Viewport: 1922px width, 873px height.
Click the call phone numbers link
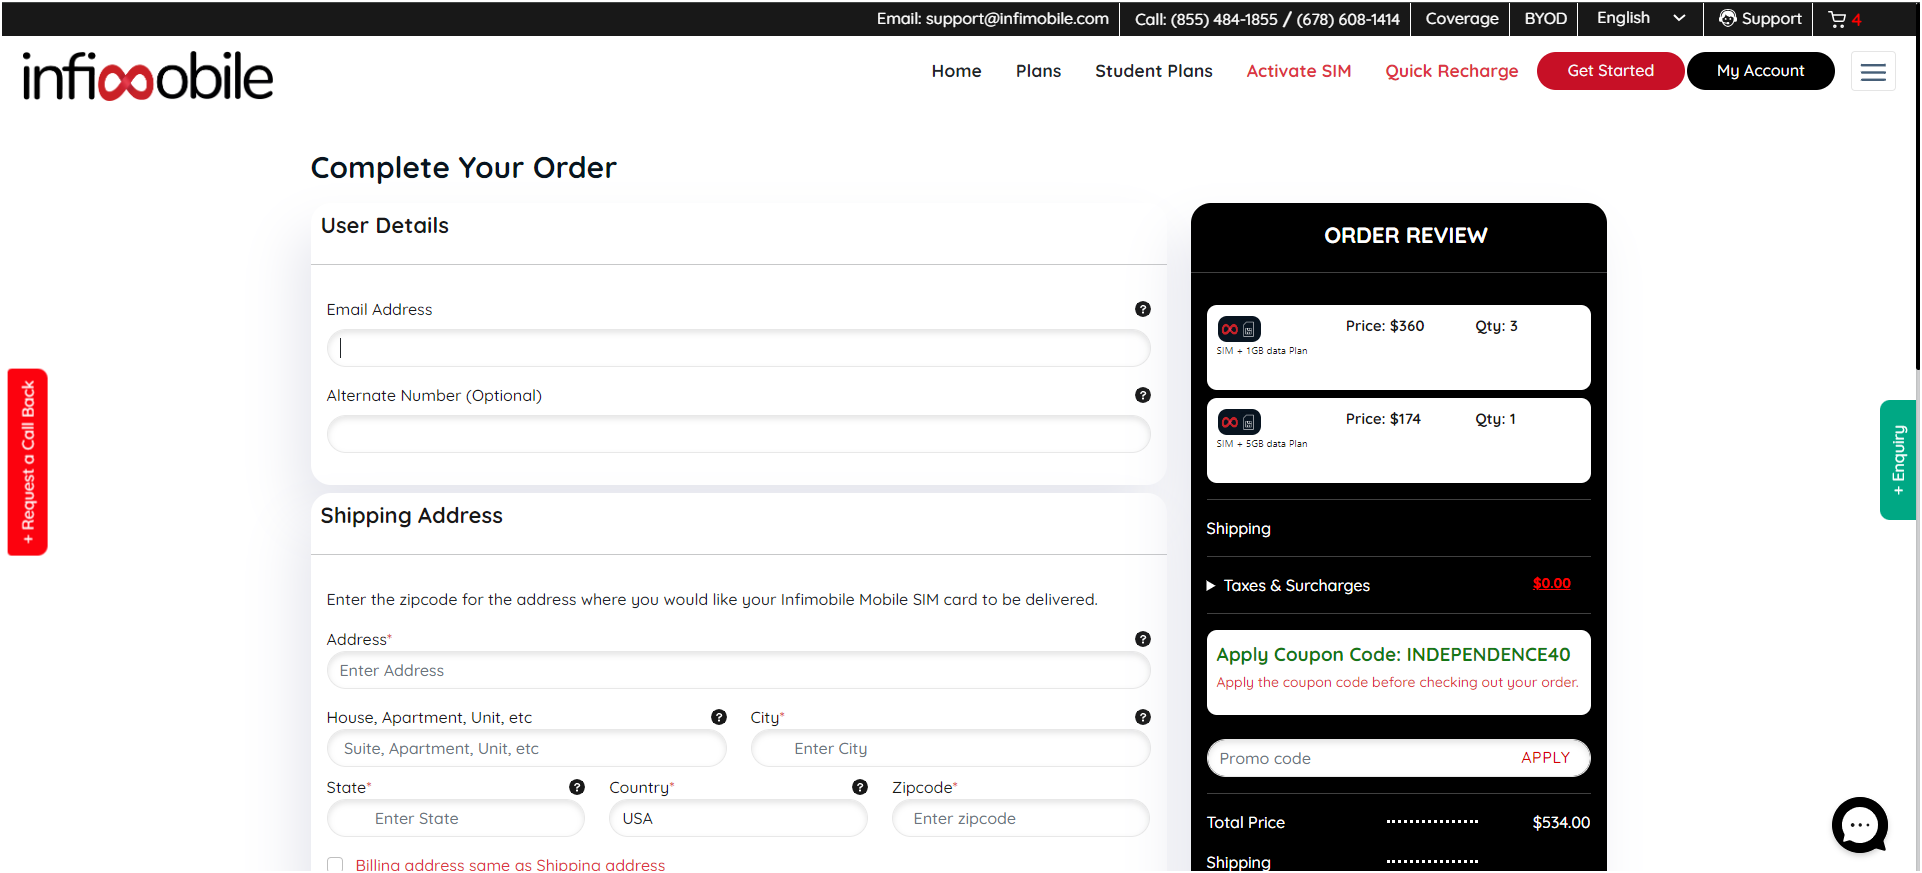[x=1266, y=19]
